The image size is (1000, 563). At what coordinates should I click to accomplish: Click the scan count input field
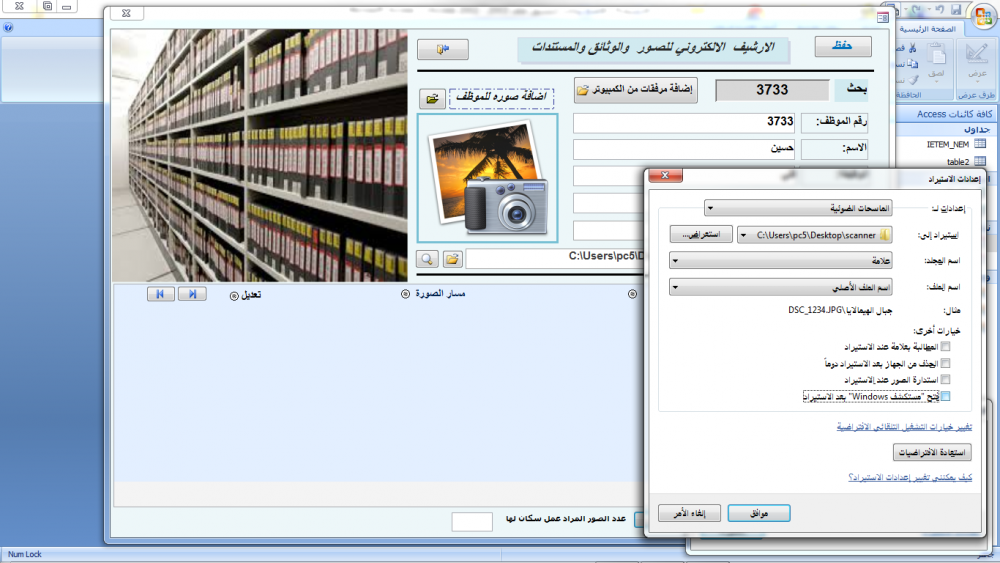pyautogui.click(x=472, y=521)
